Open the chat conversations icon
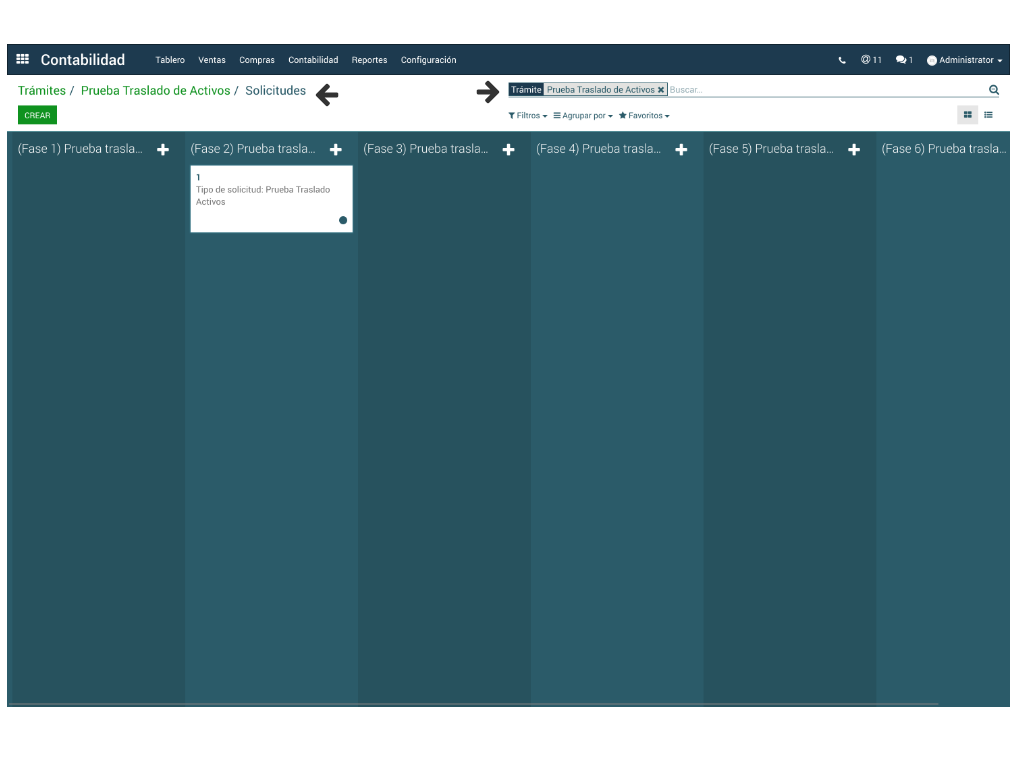Image resolution: width=1023 pixels, height=767 pixels. tap(904, 60)
